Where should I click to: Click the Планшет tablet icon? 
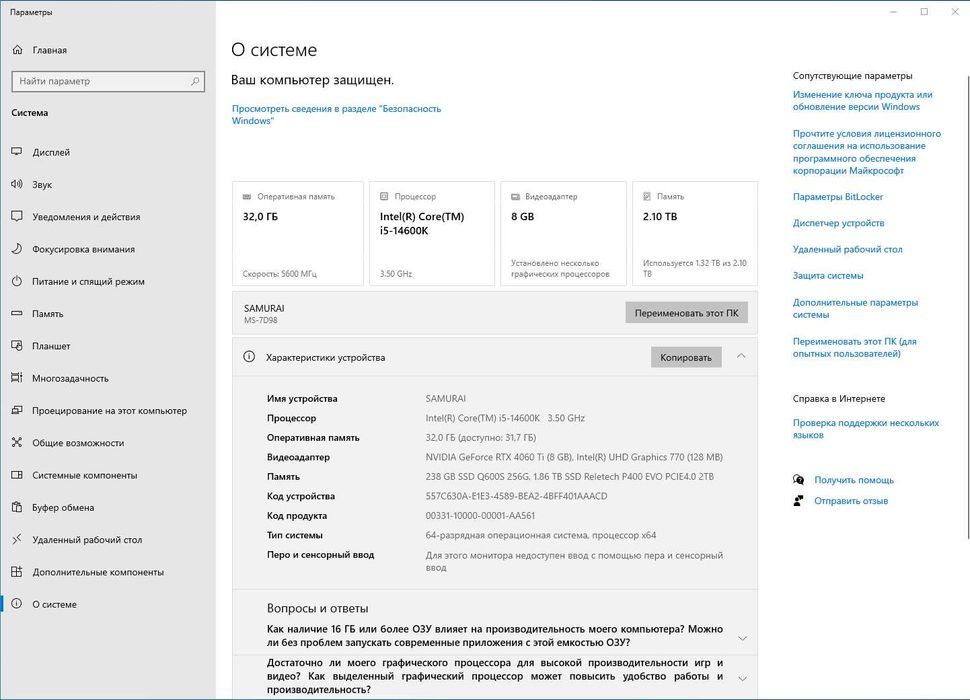pyautogui.click(x=17, y=346)
